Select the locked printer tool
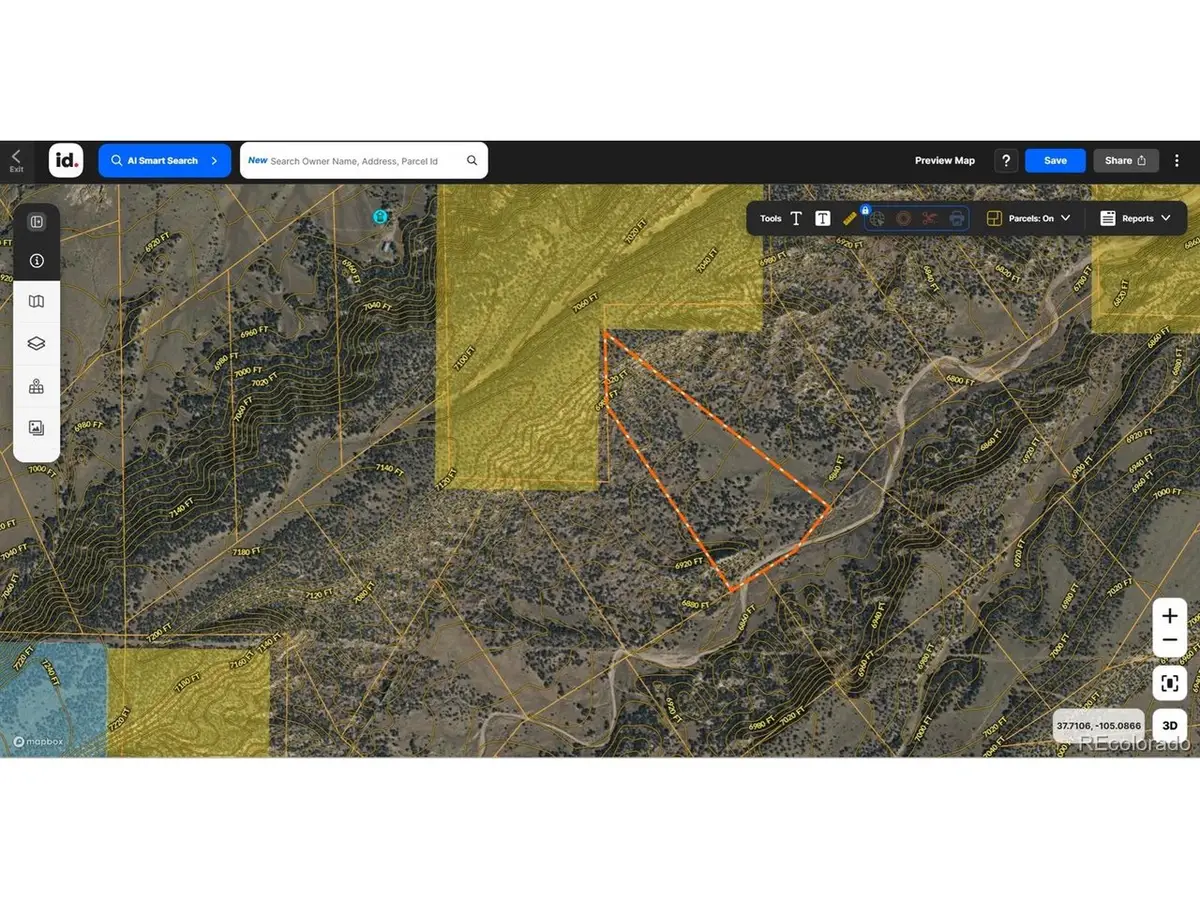1200x900 pixels. point(957,218)
